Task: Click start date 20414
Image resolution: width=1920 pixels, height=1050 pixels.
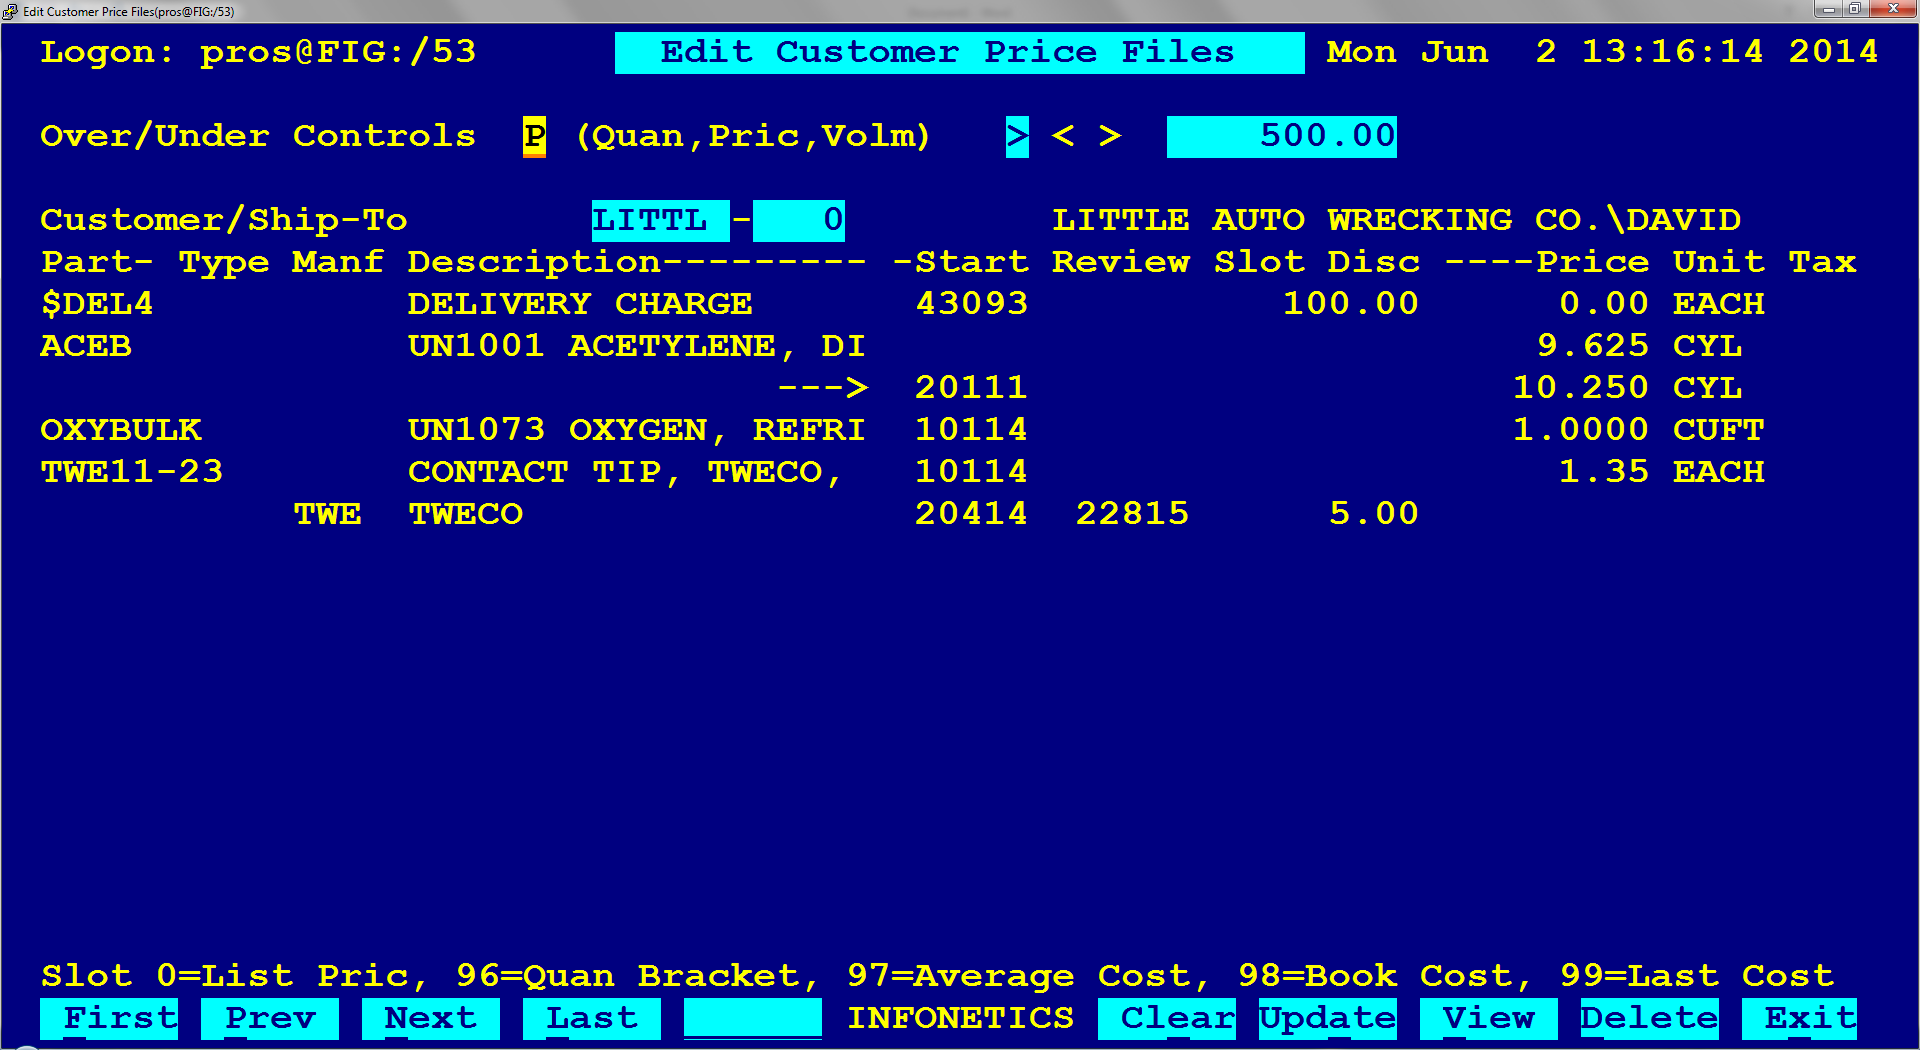Action: [x=972, y=514]
